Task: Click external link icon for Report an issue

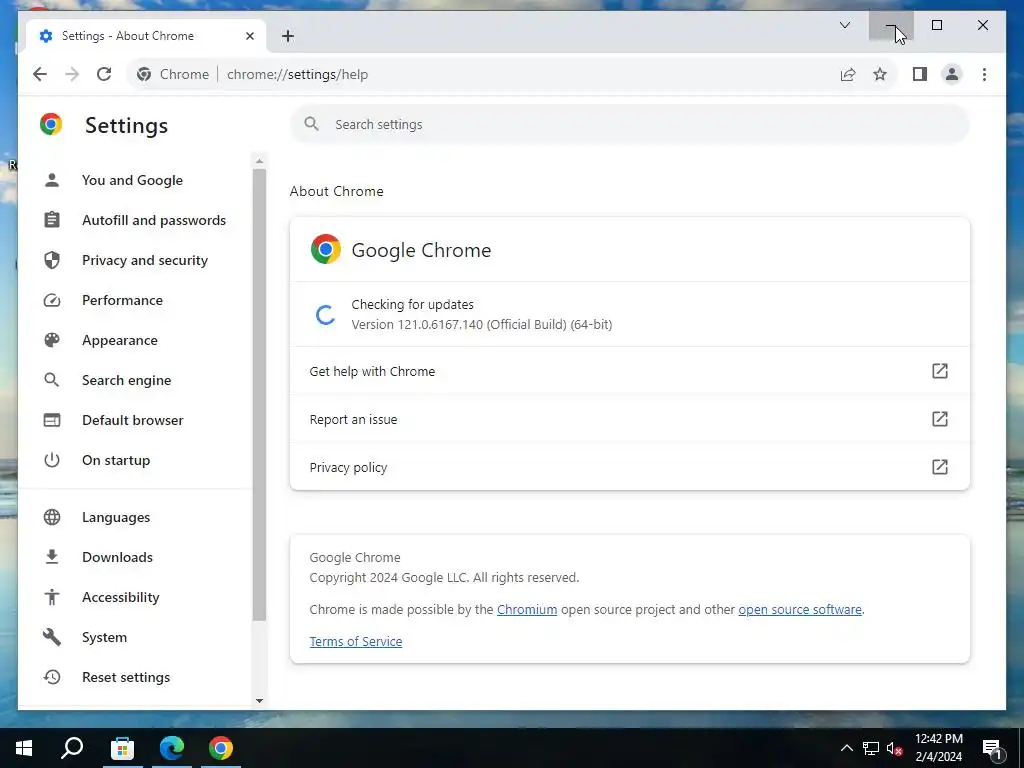Action: coord(939,419)
